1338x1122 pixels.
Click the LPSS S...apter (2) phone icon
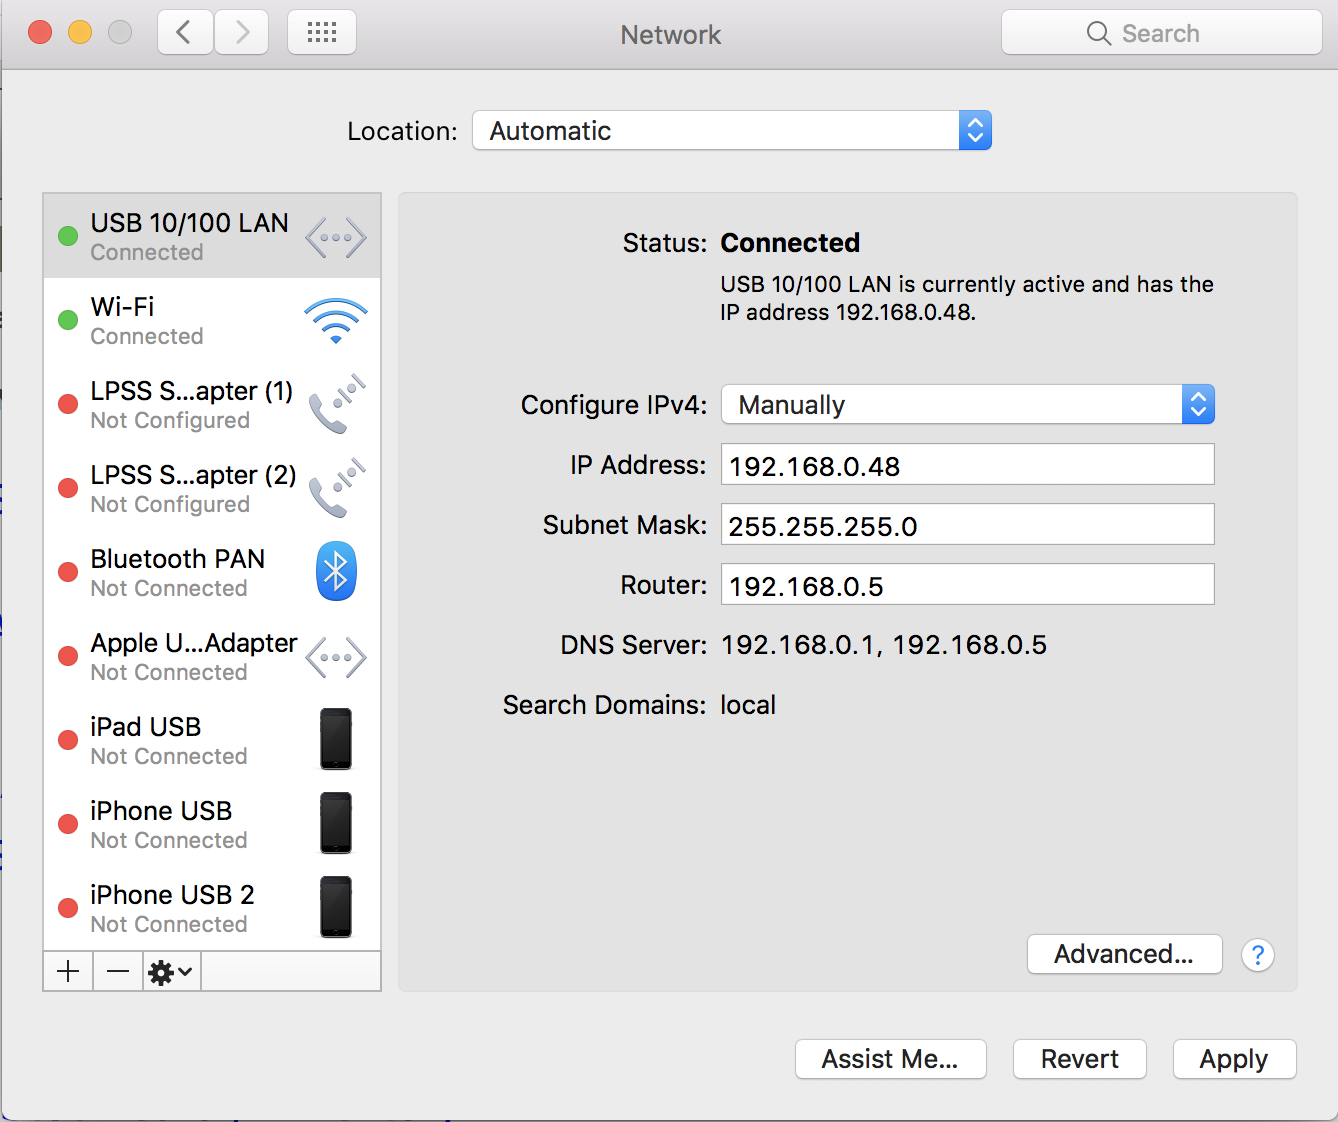pos(337,488)
